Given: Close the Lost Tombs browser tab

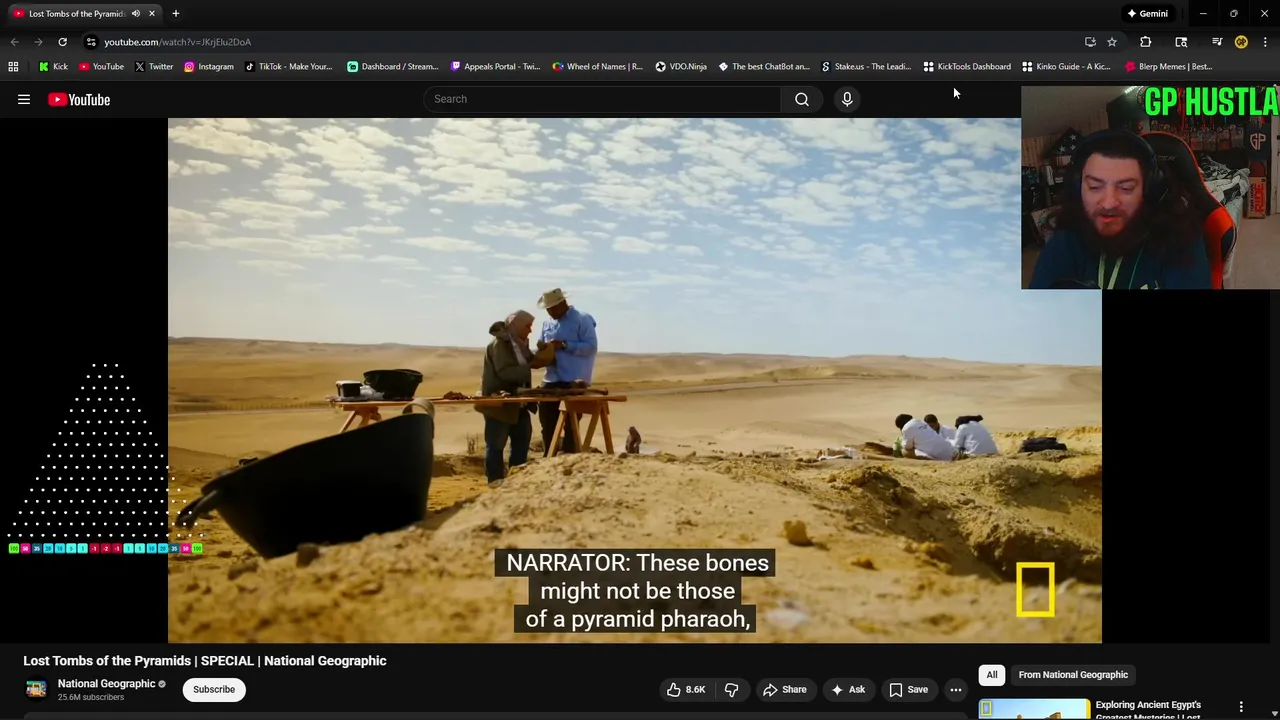Looking at the screenshot, I should [152, 14].
